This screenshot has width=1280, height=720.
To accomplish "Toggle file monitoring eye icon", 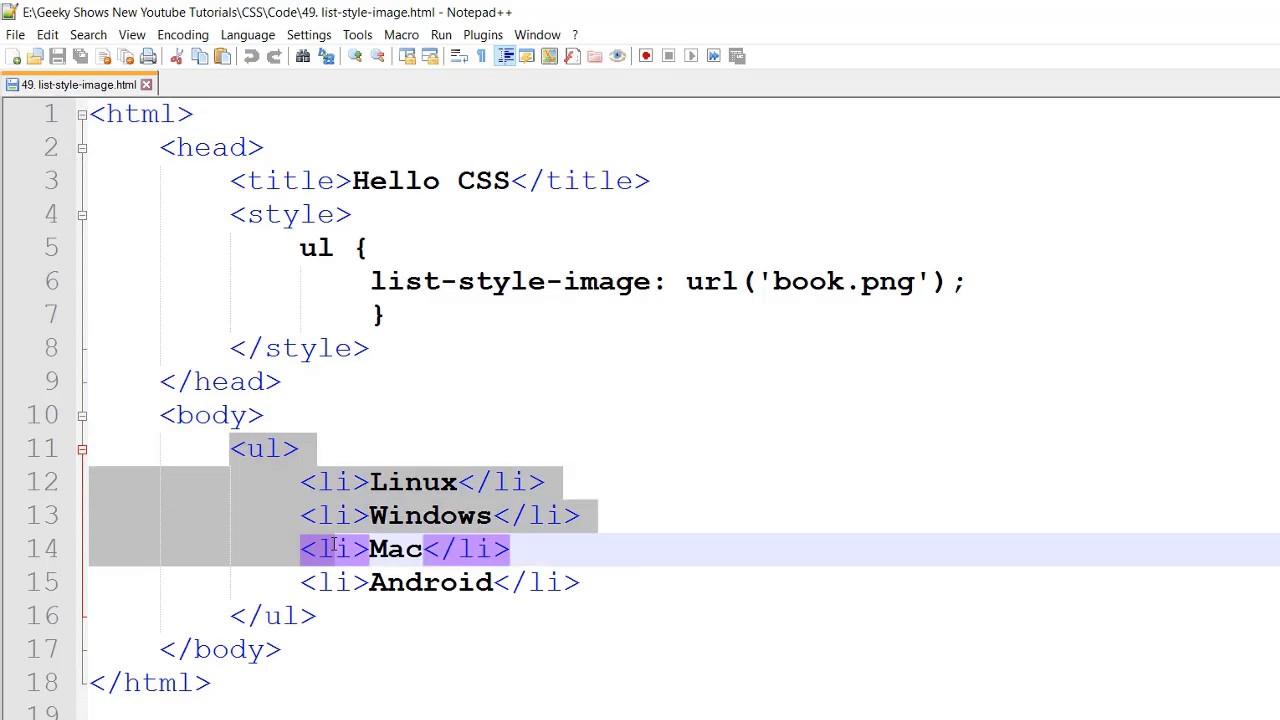I will (618, 56).
